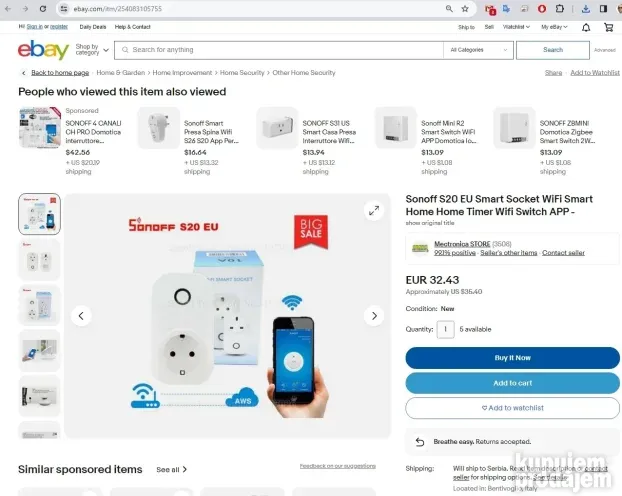This screenshot has width=622, height=496.
Task: Click Back to home page link
Action: click(x=60, y=73)
